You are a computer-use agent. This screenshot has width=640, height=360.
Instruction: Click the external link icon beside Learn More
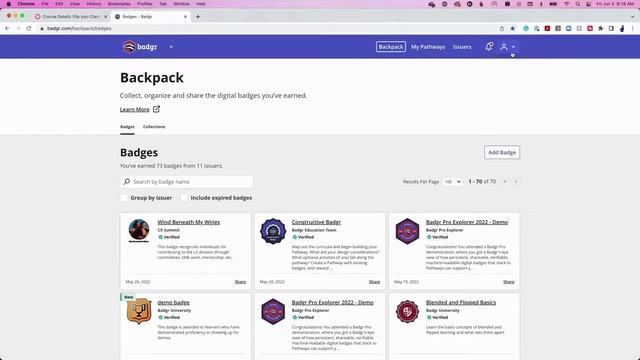point(156,109)
